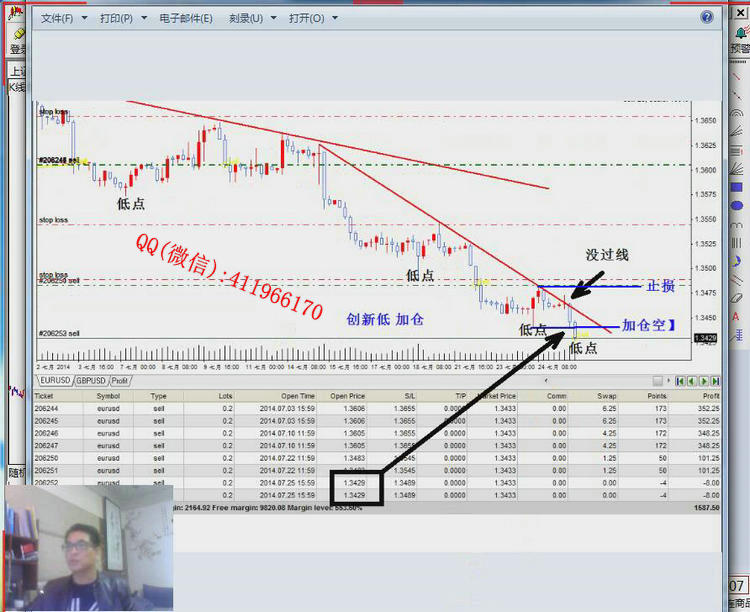750x612 pixels.
Task: Switch to the GBPUSD chart tab
Action: pos(91,380)
